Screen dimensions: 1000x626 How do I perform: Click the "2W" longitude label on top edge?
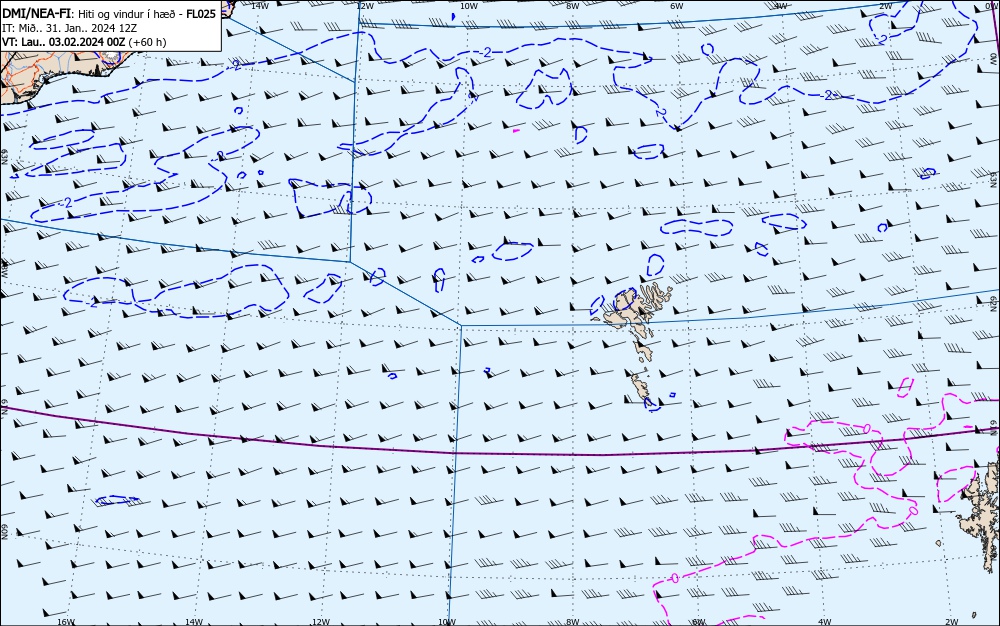(886, 6)
